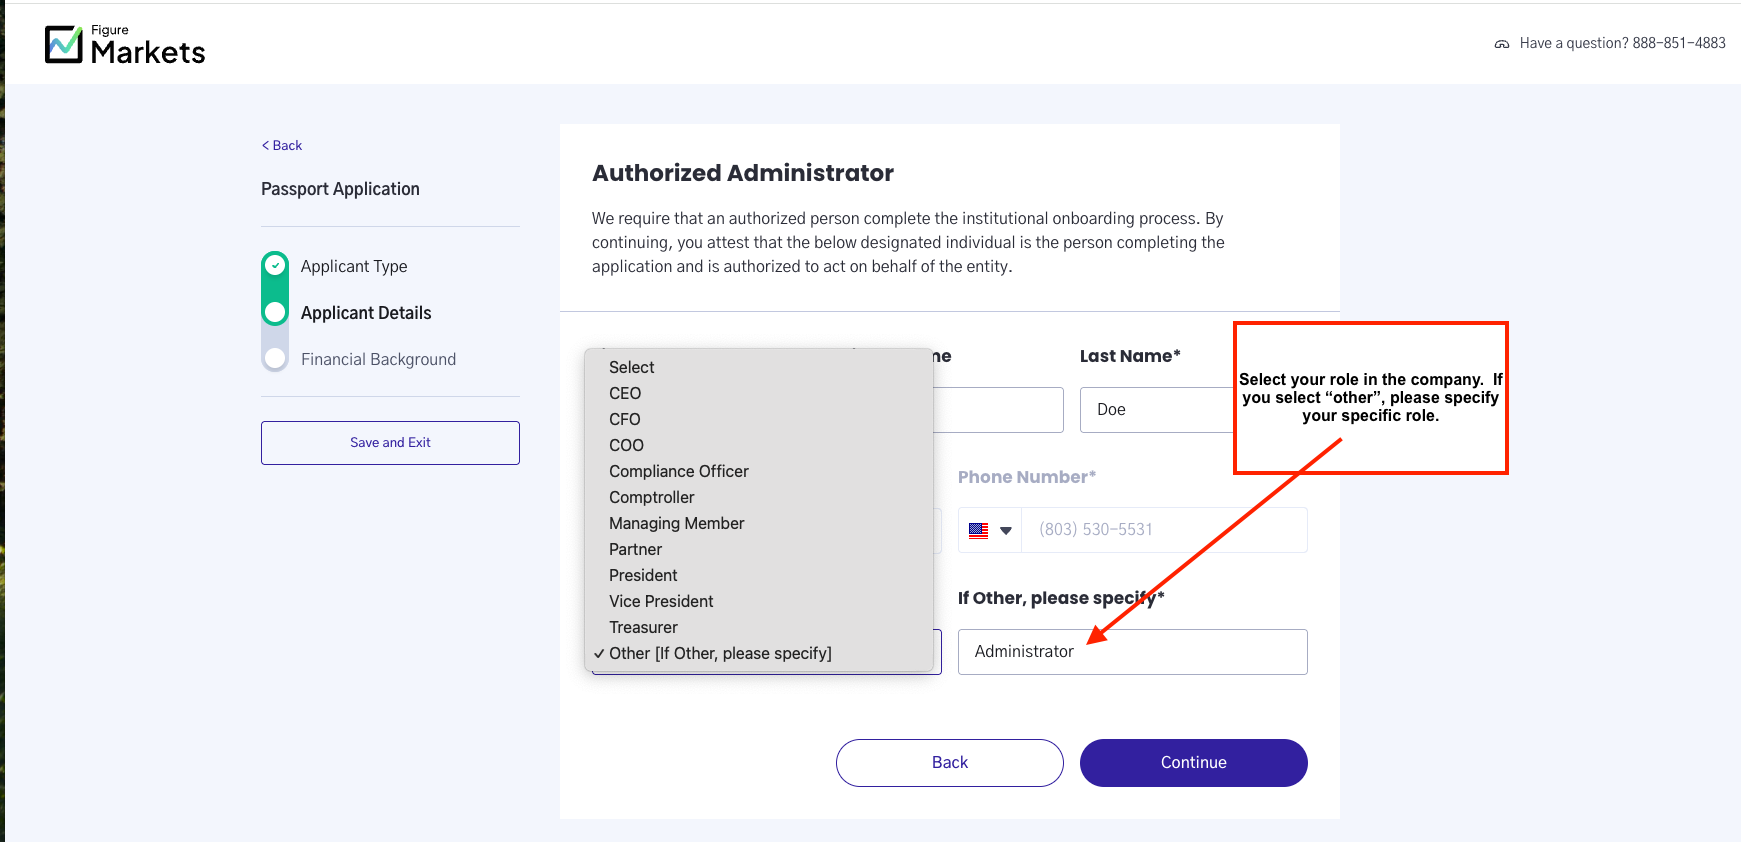Click the Financial Background step circle

coord(275,359)
